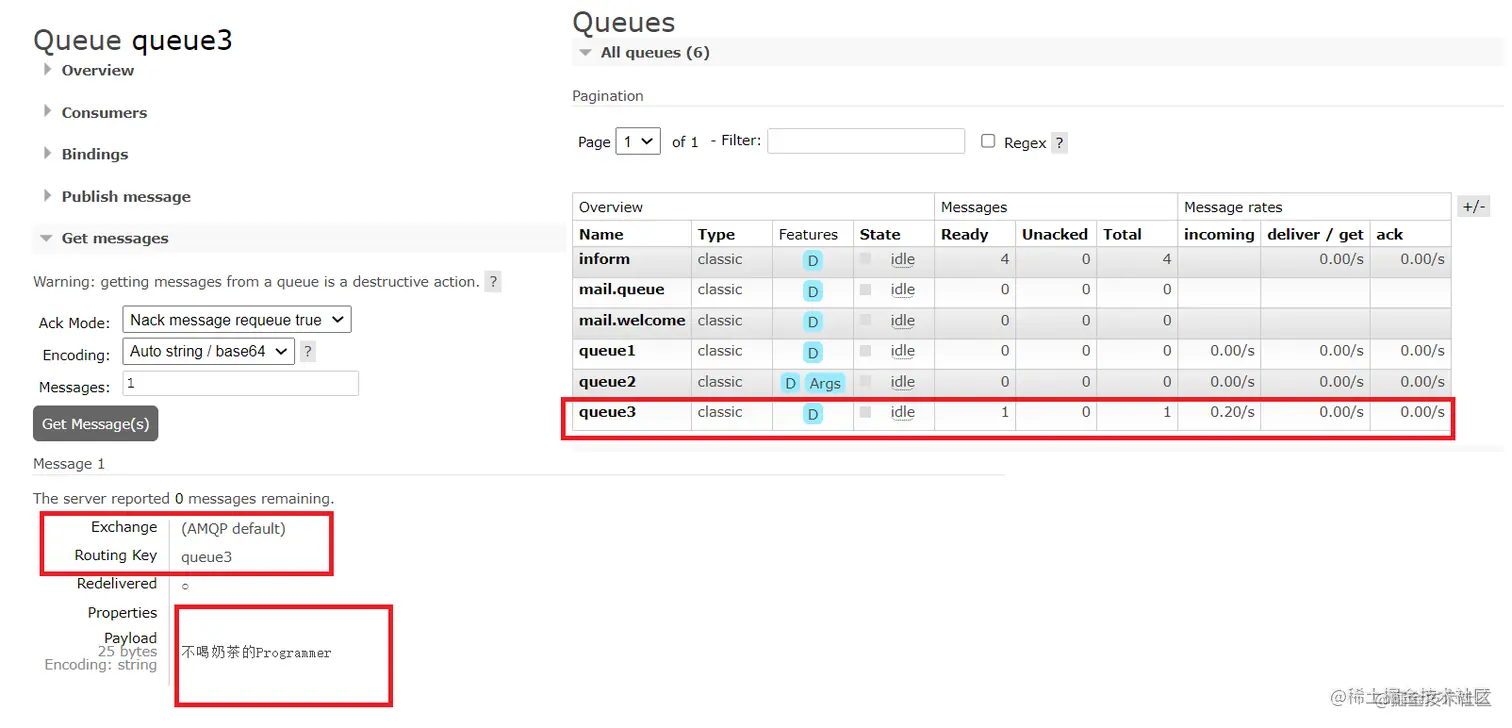Open help icon beside Encoding dropdown

click(x=308, y=352)
